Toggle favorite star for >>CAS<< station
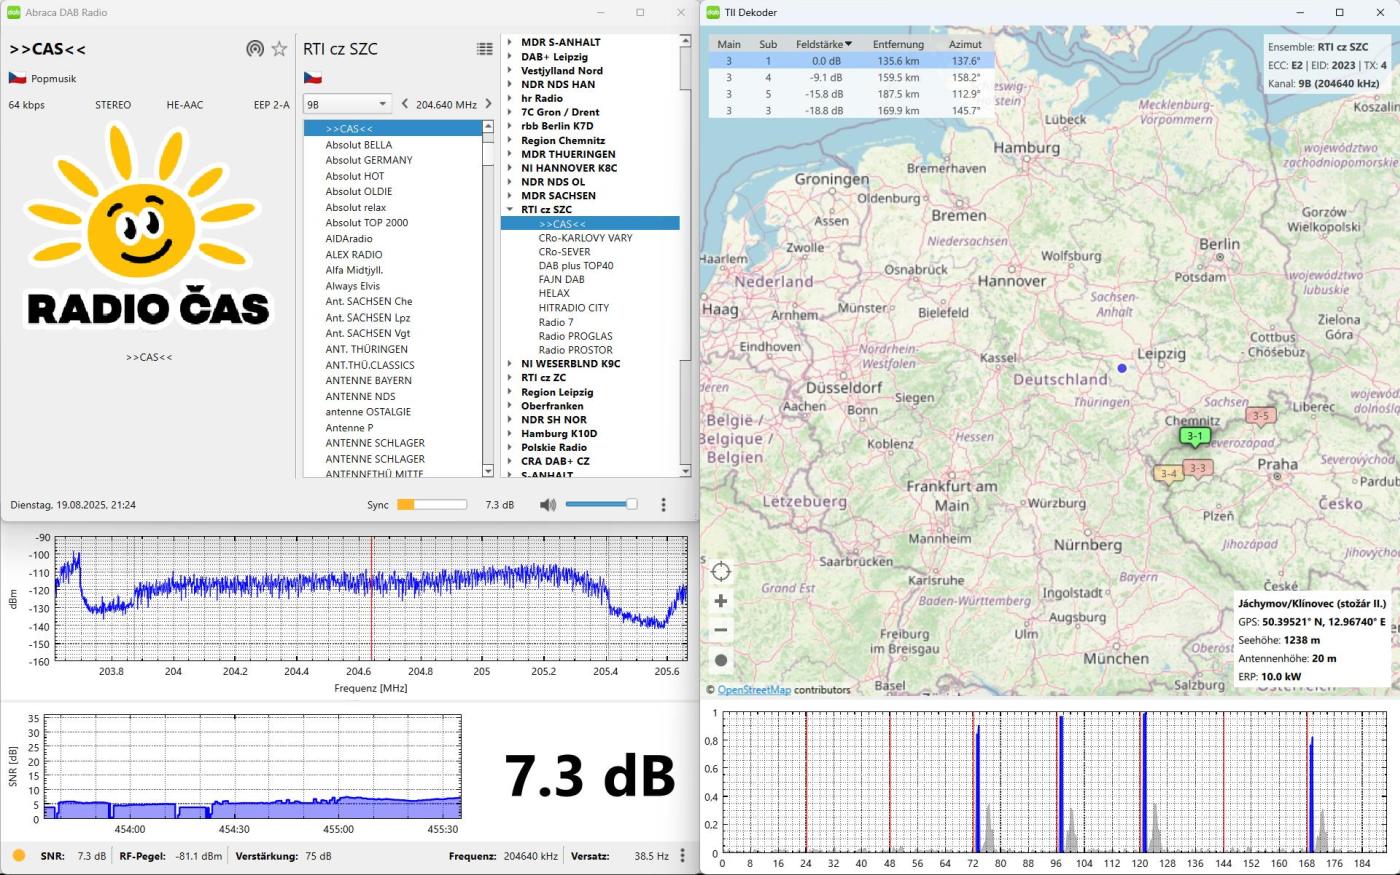The width and height of the screenshot is (1400, 875). point(280,49)
